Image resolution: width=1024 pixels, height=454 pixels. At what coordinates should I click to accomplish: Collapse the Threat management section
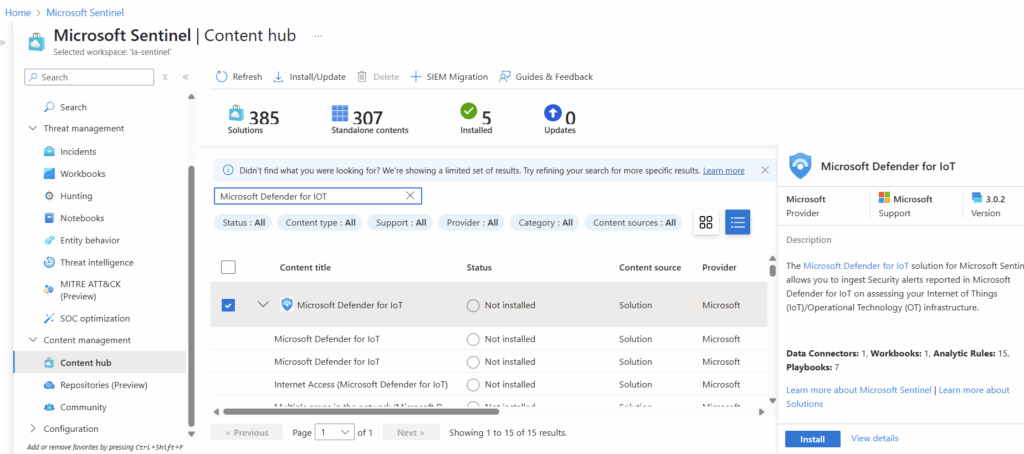[33, 129]
